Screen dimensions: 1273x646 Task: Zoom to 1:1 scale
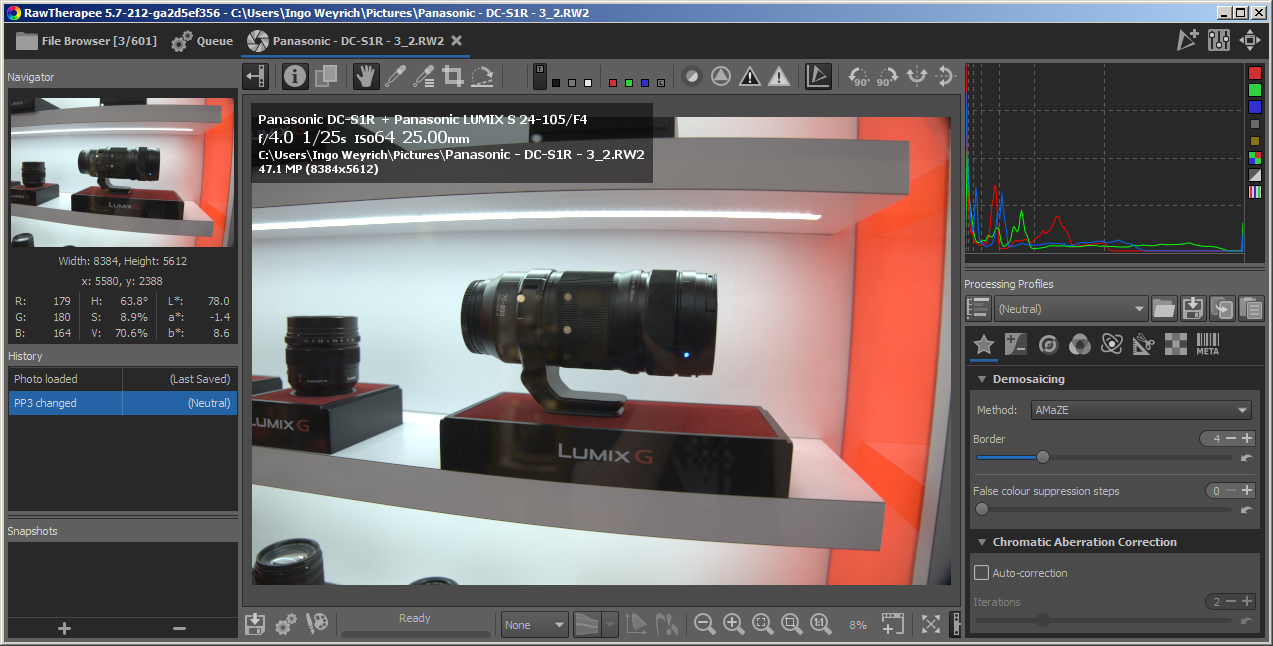point(820,624)
